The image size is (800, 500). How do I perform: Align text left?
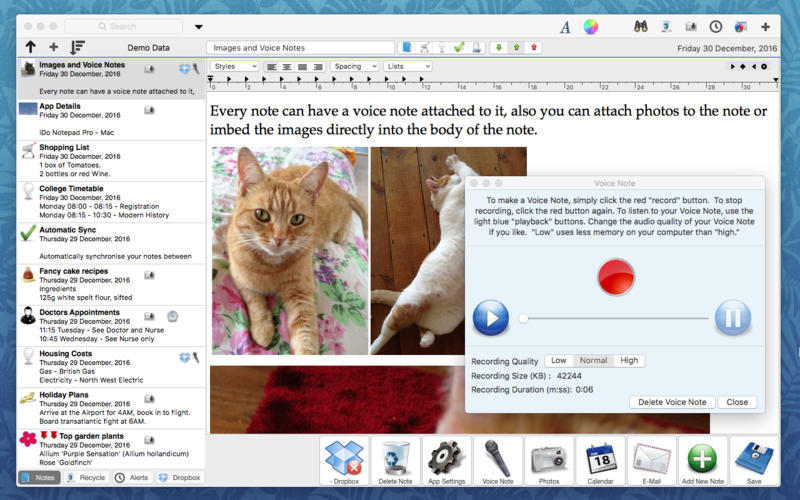[272, 67]
